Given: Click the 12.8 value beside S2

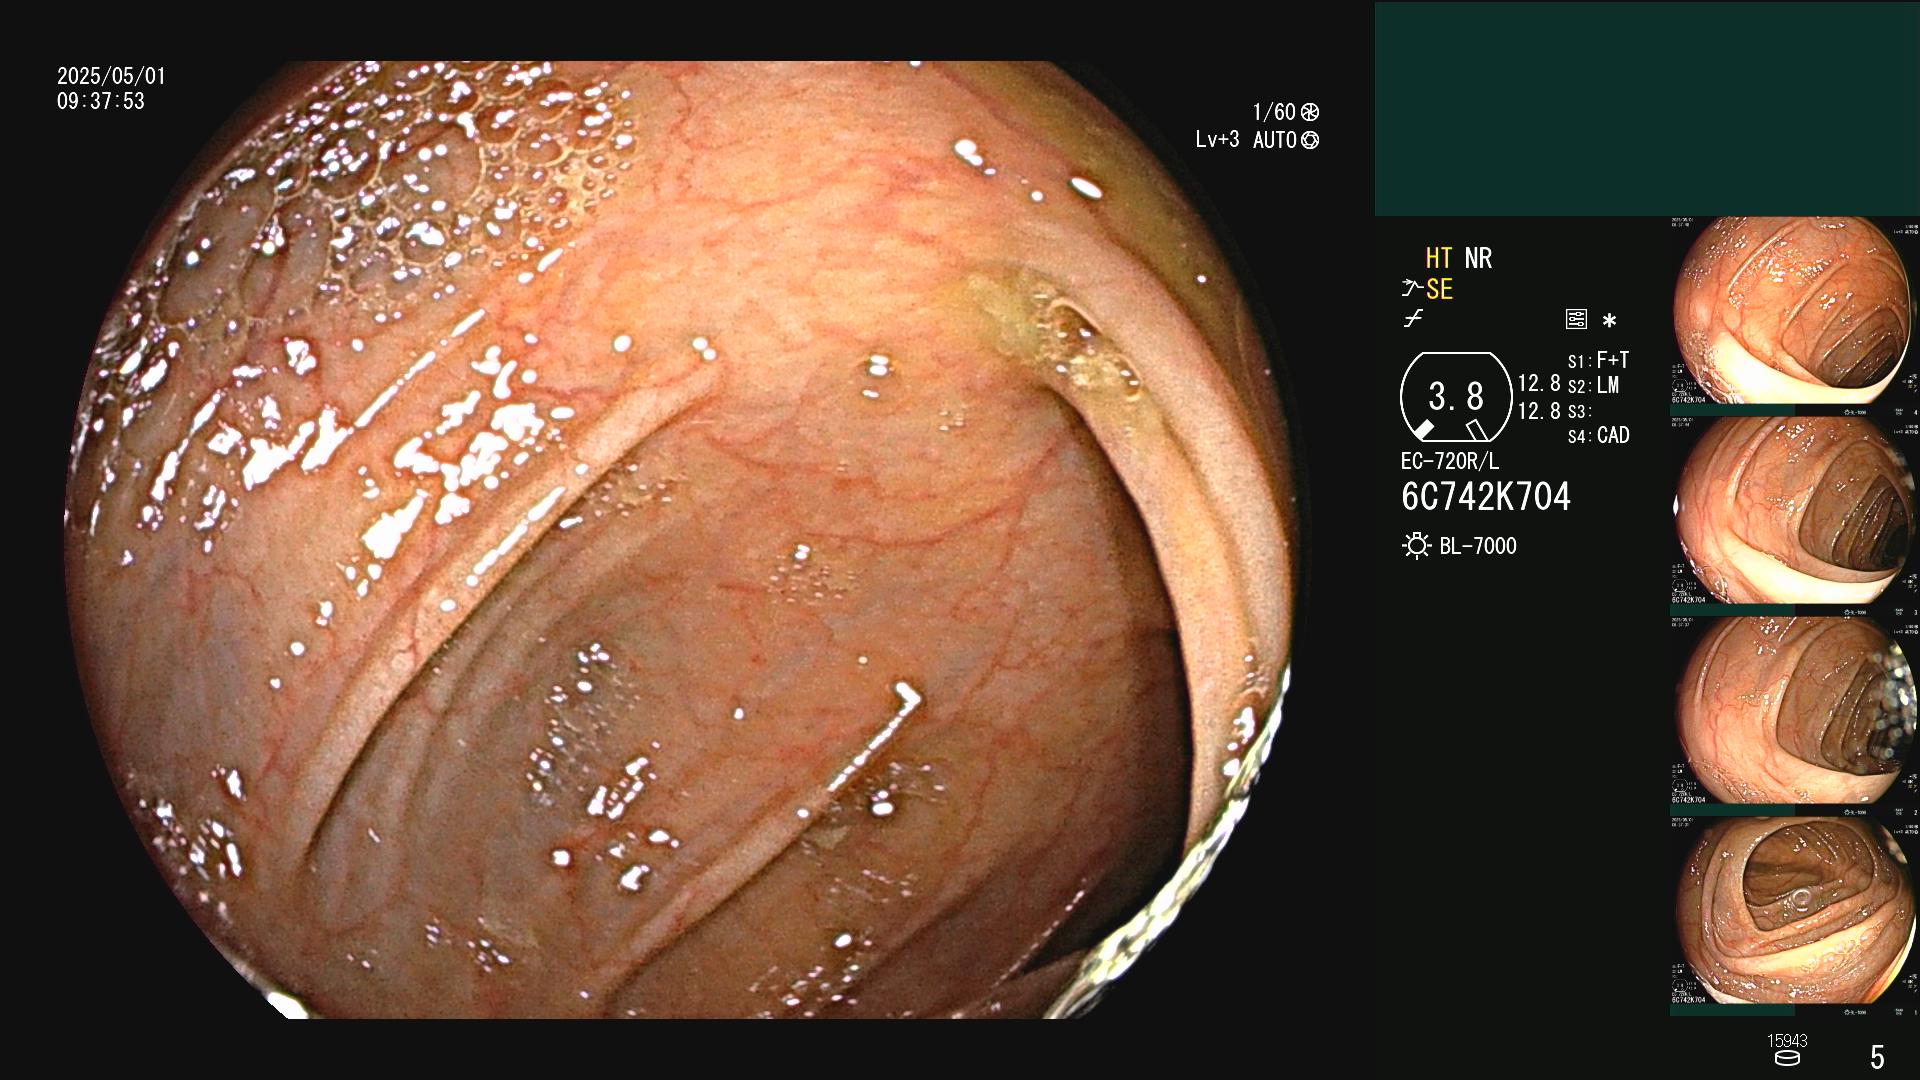Looking at the screenshot, I should tap(1539, 384).
